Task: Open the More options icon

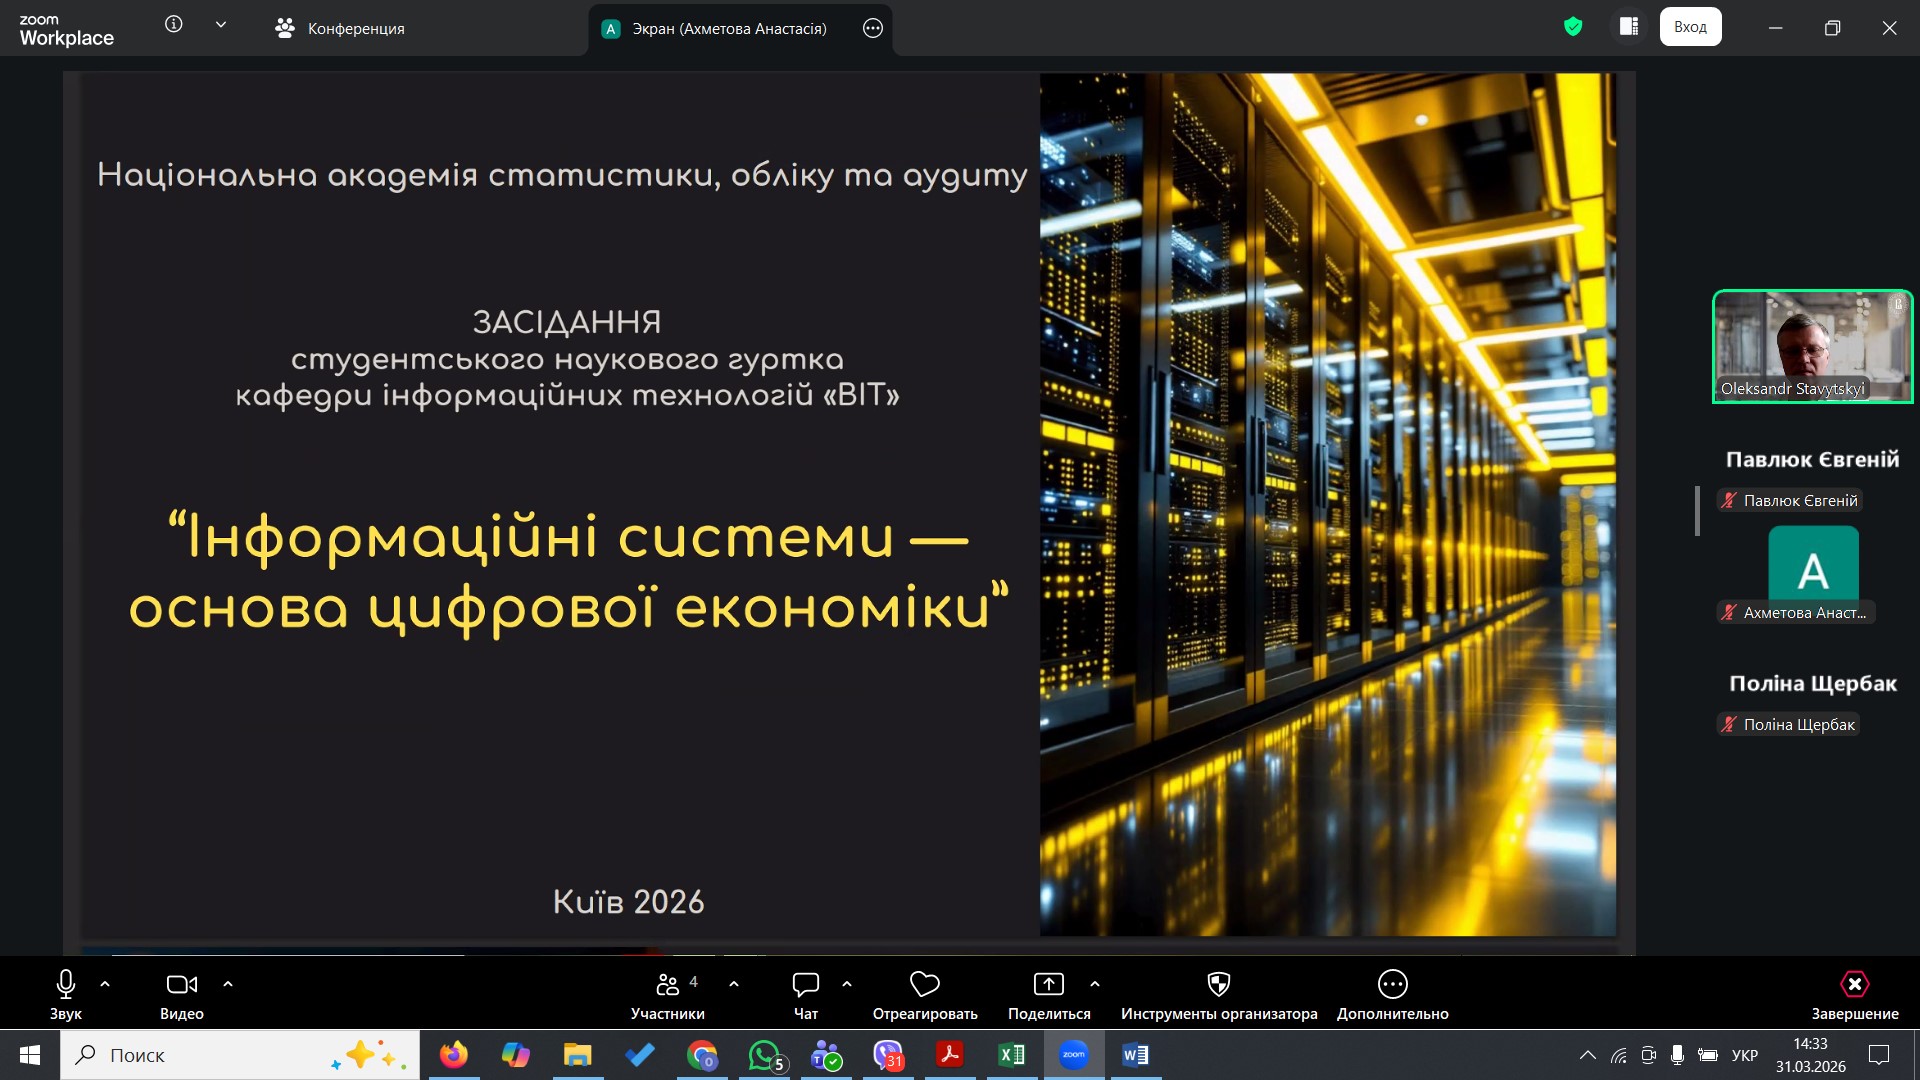Action: click(1392, 985)
